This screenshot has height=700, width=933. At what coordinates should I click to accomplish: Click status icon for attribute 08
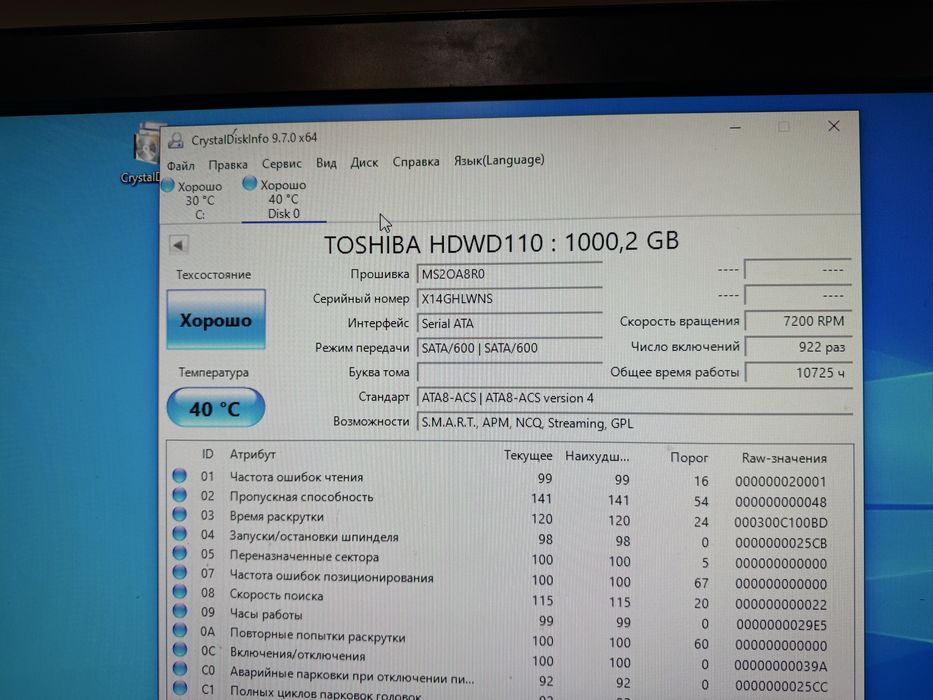pos(179,592)
